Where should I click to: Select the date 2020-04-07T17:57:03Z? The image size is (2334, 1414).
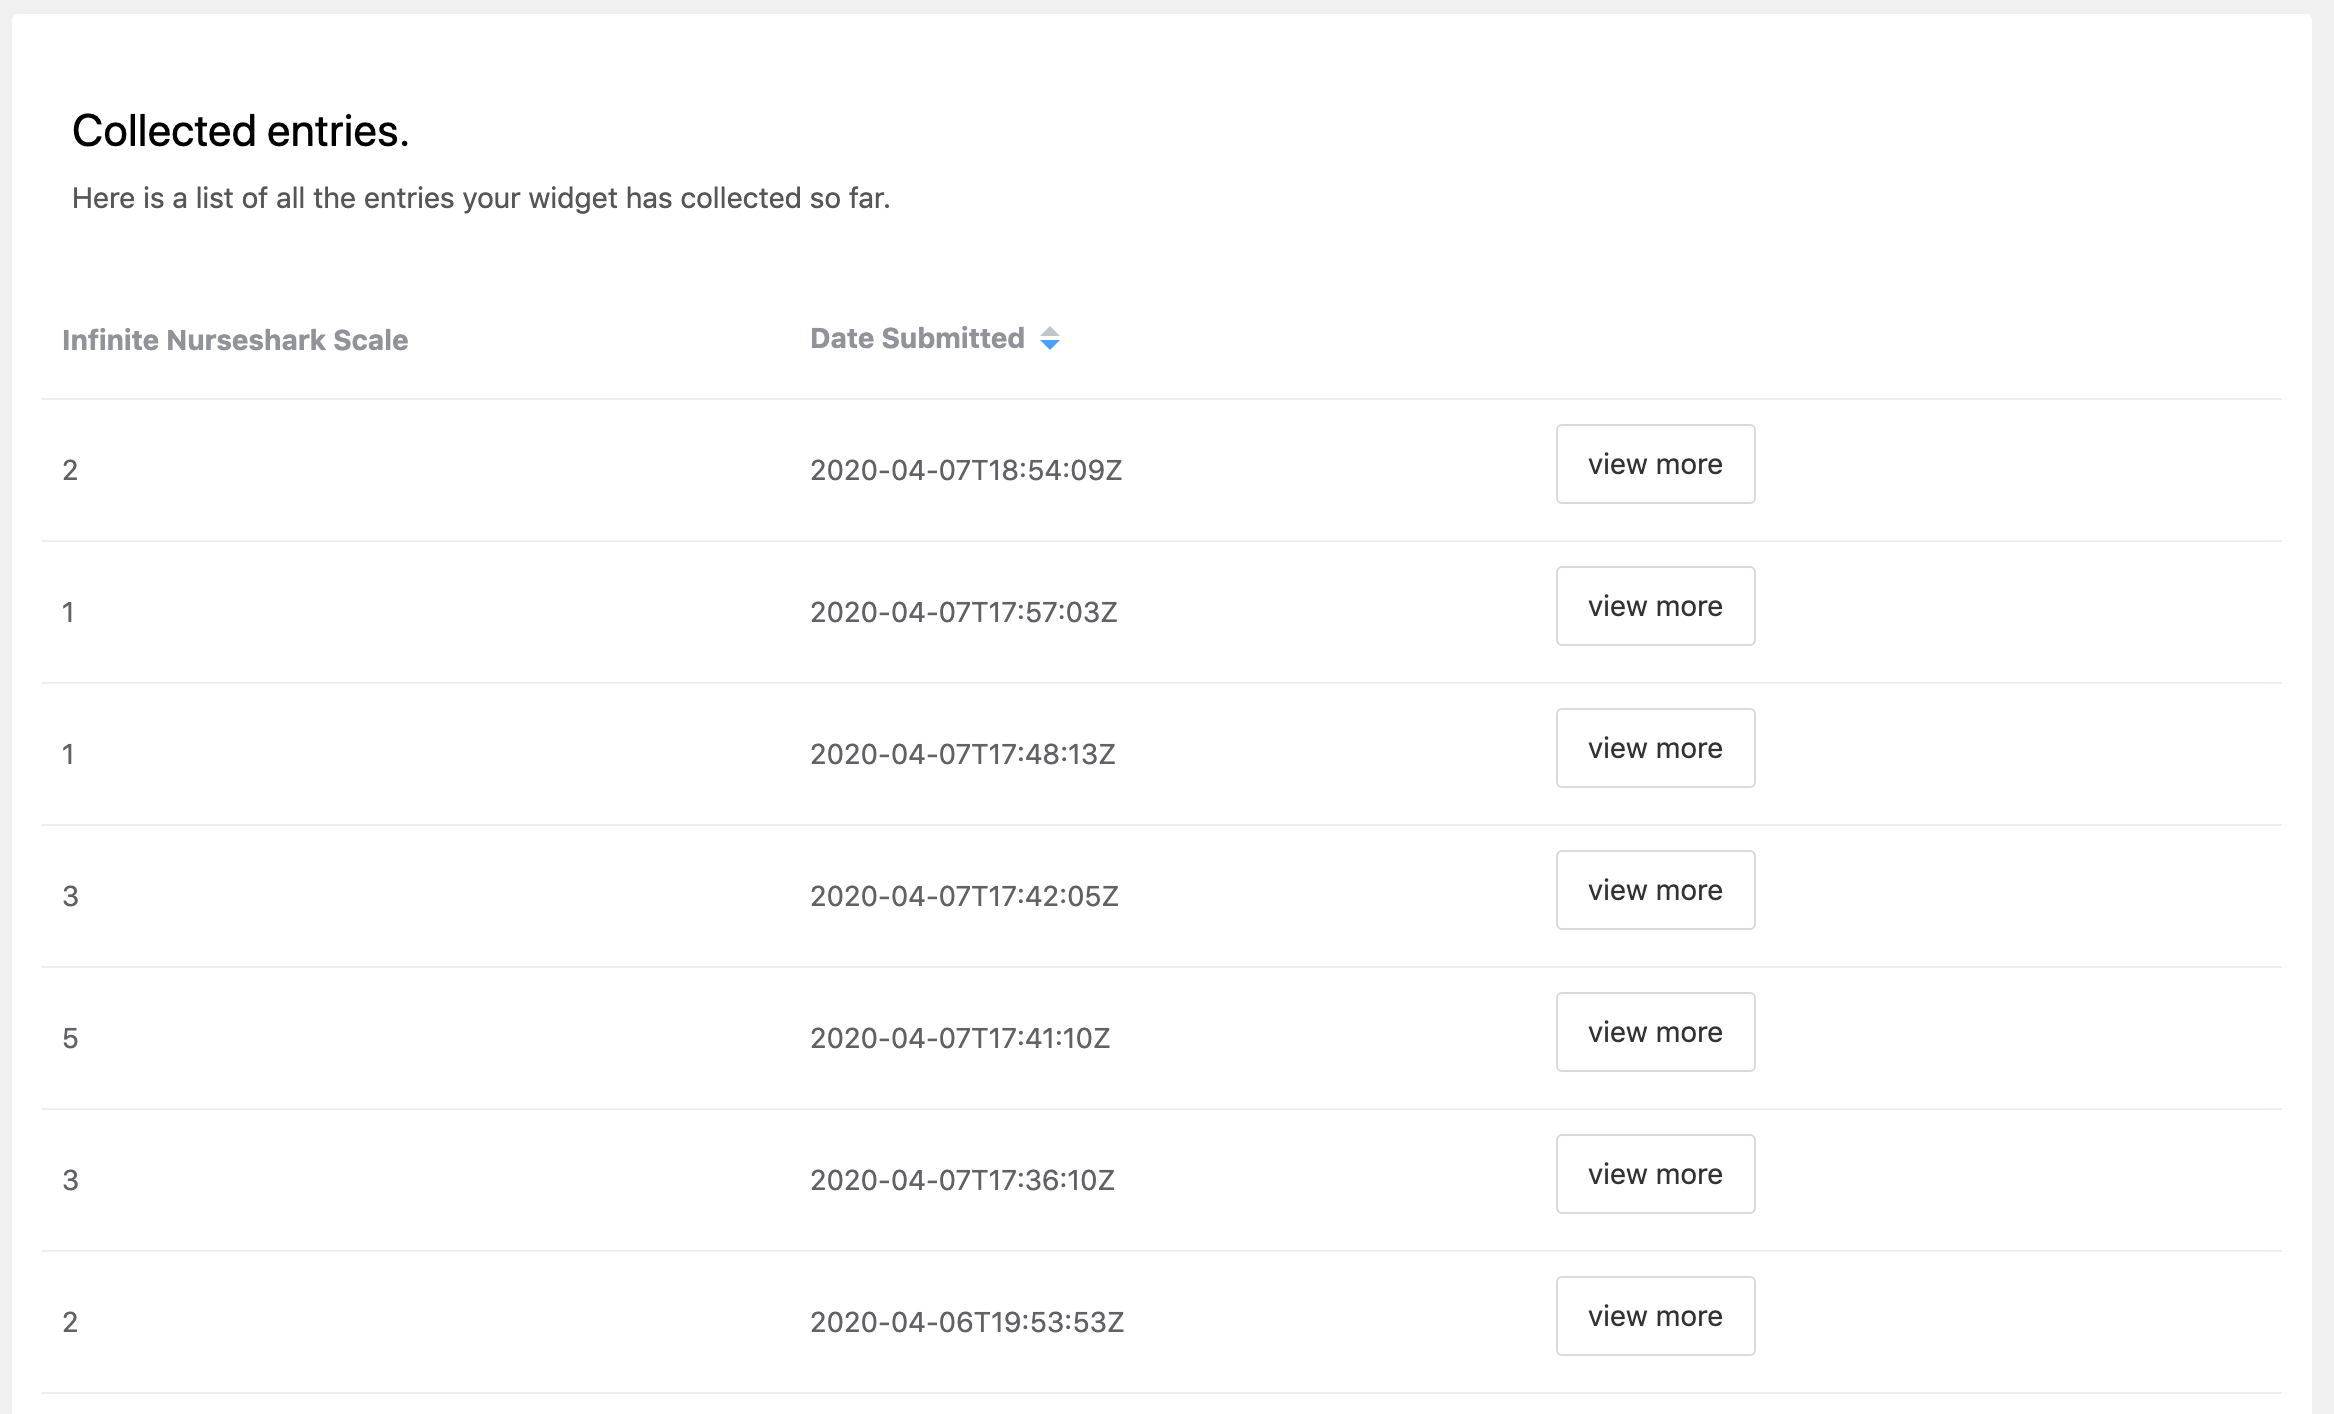964,612
